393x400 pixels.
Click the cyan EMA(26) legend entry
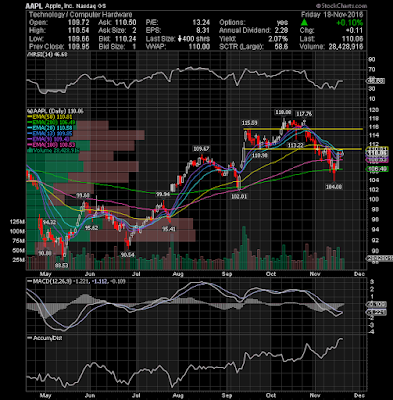51,128
